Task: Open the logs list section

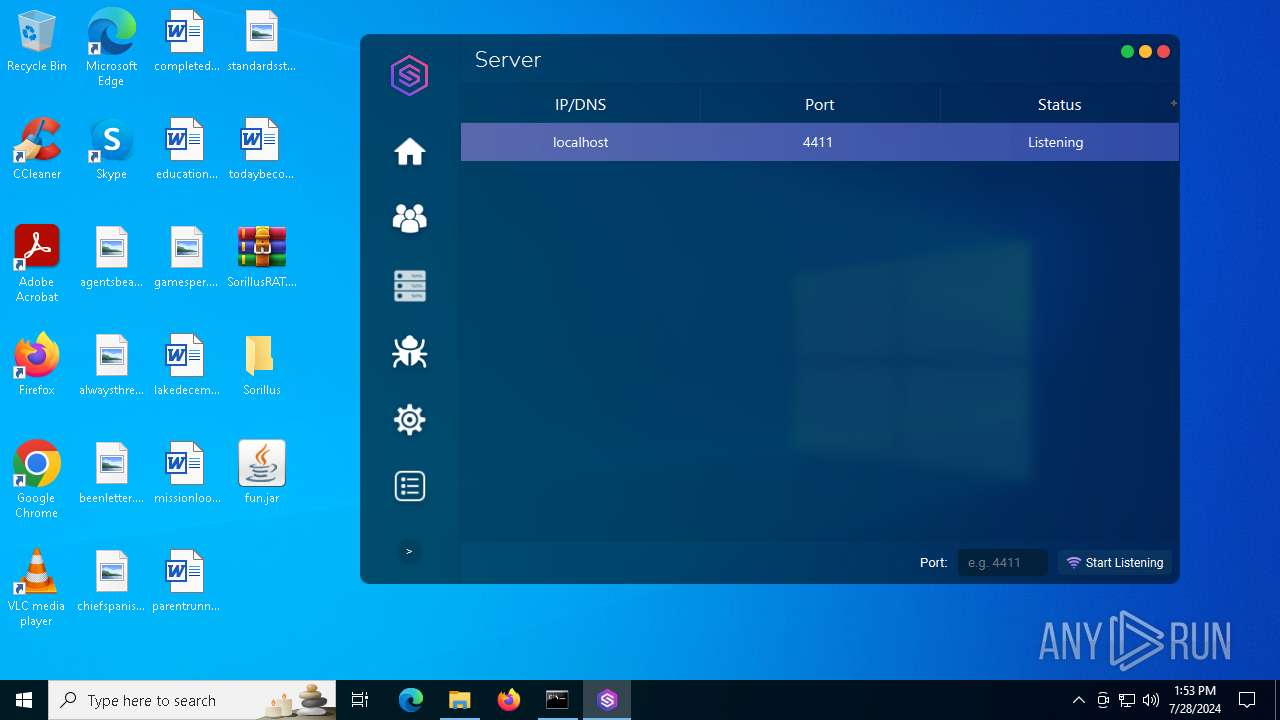Action: pyautogui.click(x=410, y=486)
